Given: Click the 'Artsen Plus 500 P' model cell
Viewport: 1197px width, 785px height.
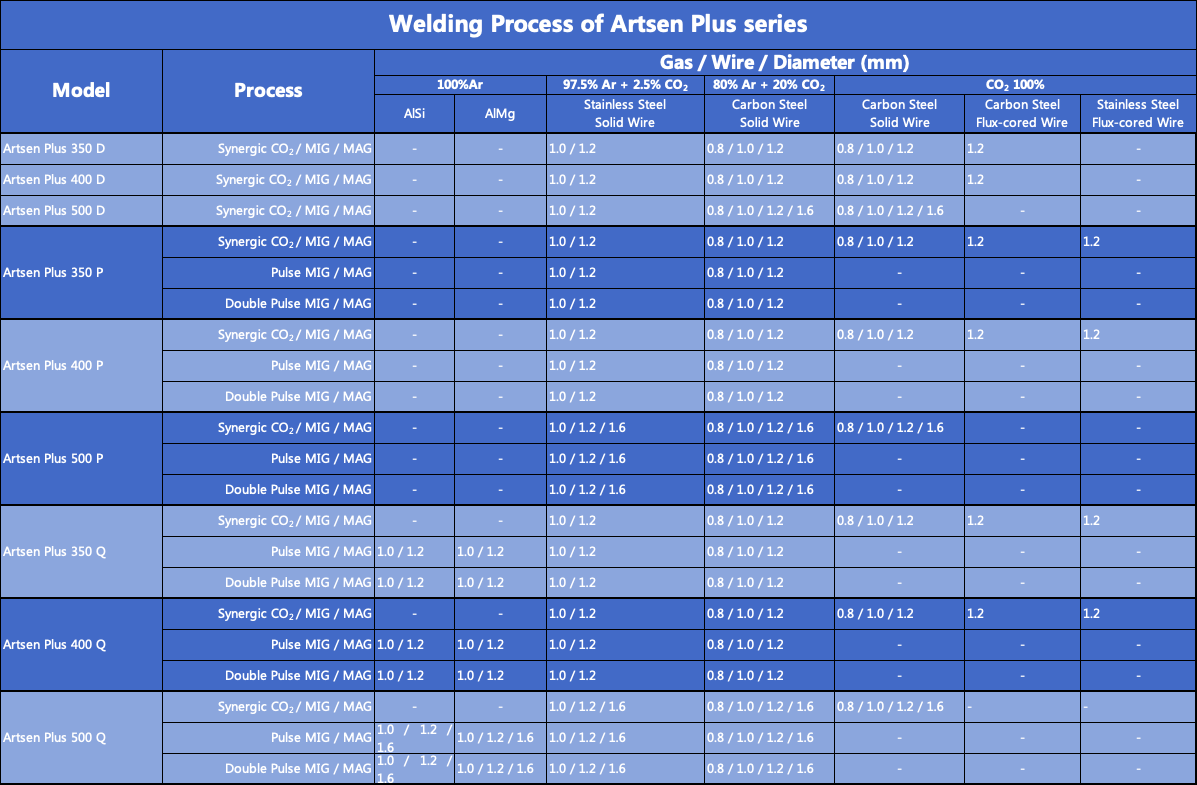Looking at the screenshot, I should [81, 459].
